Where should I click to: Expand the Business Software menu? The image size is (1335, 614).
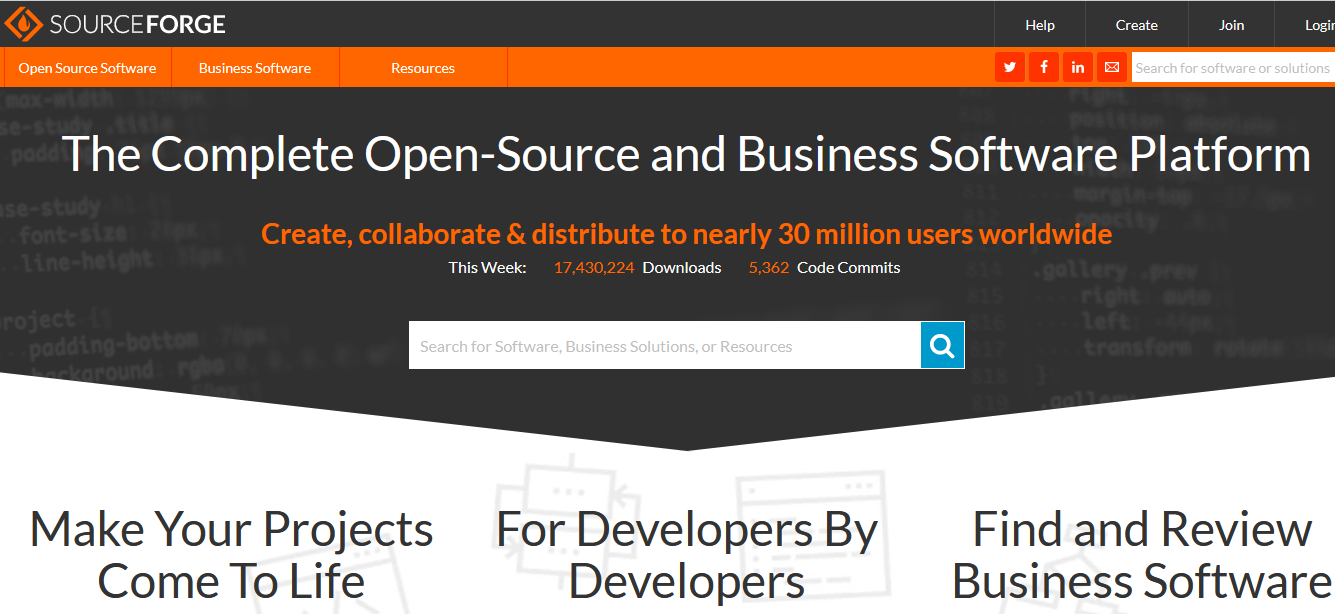(255, 68)
